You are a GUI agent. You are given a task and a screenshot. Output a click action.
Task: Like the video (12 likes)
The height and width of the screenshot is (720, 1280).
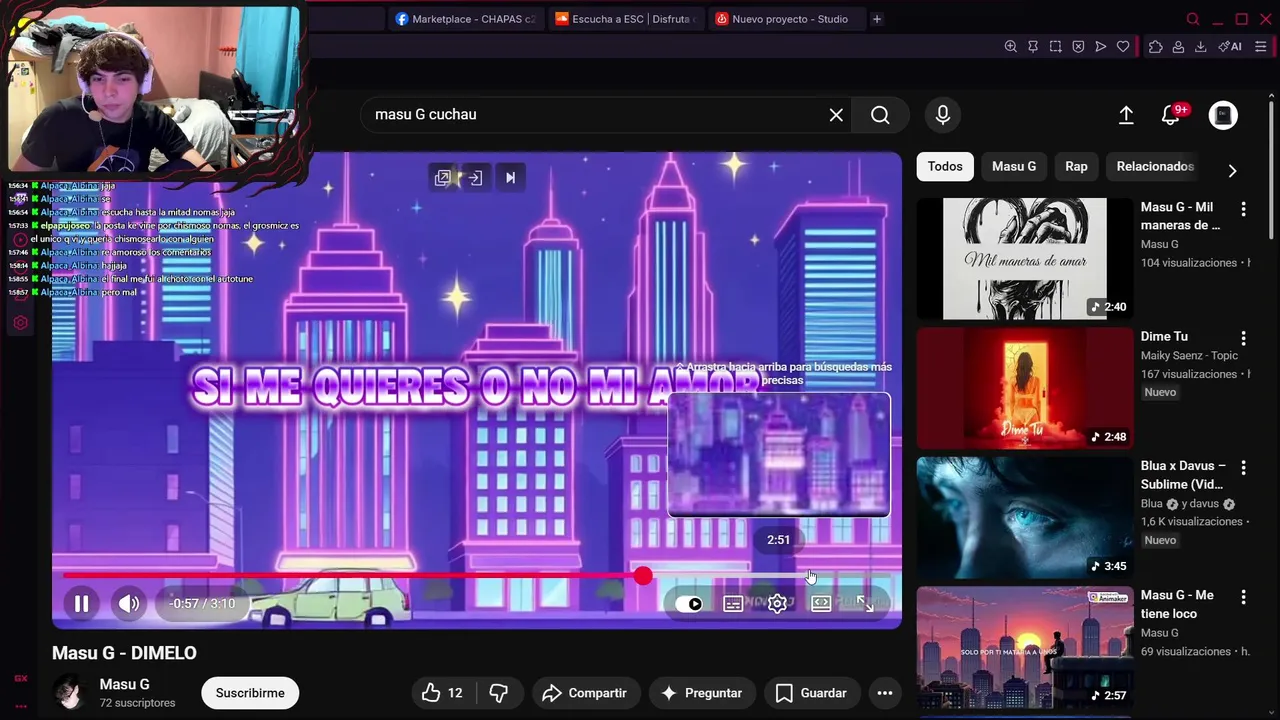tap(442, 693)
